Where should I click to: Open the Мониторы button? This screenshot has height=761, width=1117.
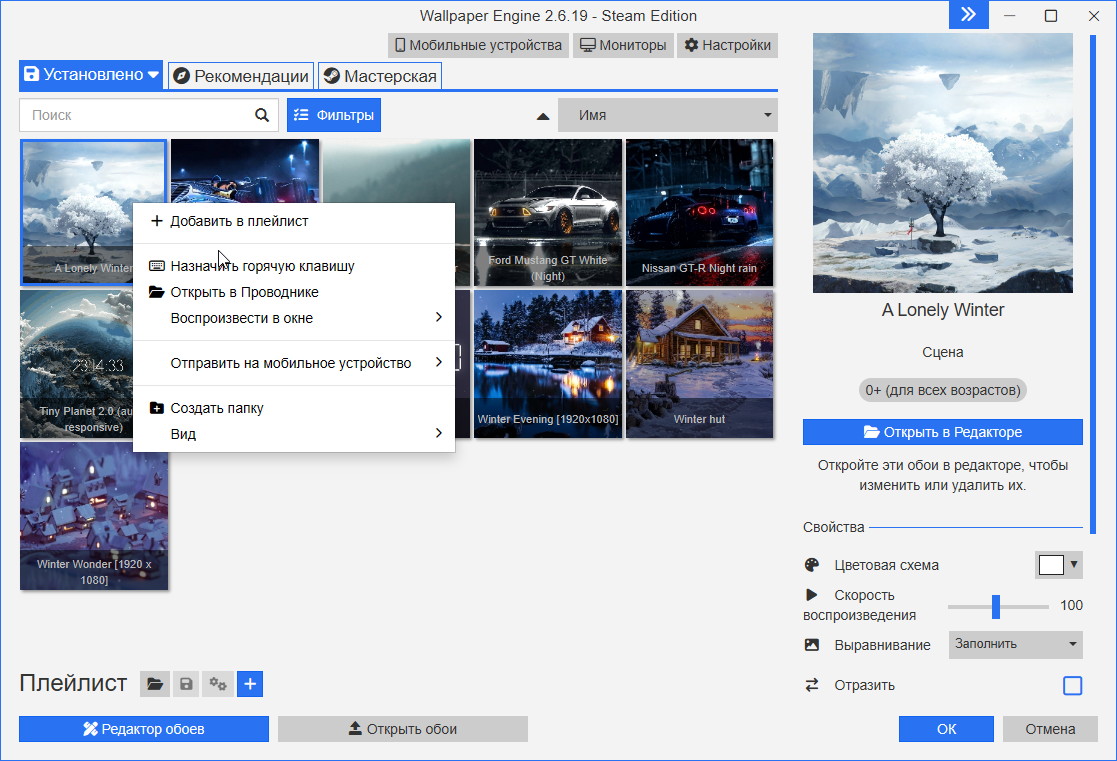coord(623,45)
